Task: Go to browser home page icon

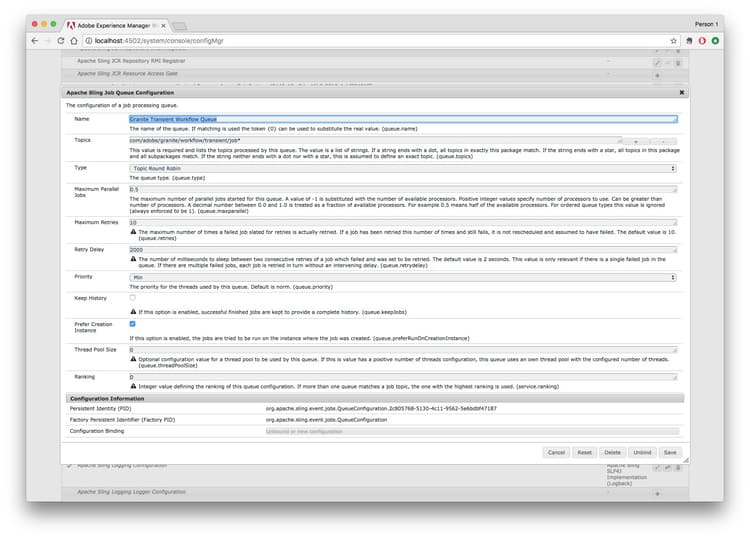Action: pyautogui.click(x=74, y=41)
